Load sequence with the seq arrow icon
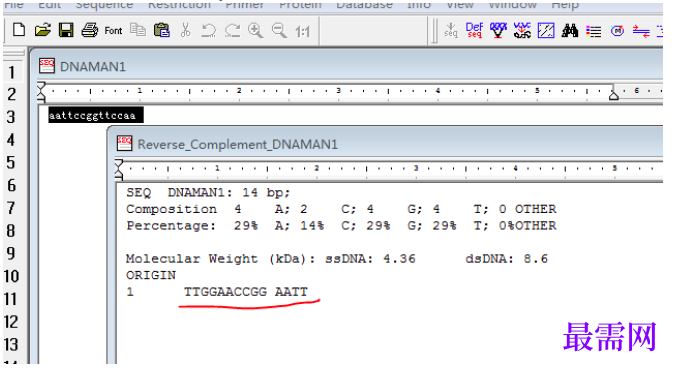The width and height of the screenshot is (675, 368). pyautogui.click(x=451, y=30)
